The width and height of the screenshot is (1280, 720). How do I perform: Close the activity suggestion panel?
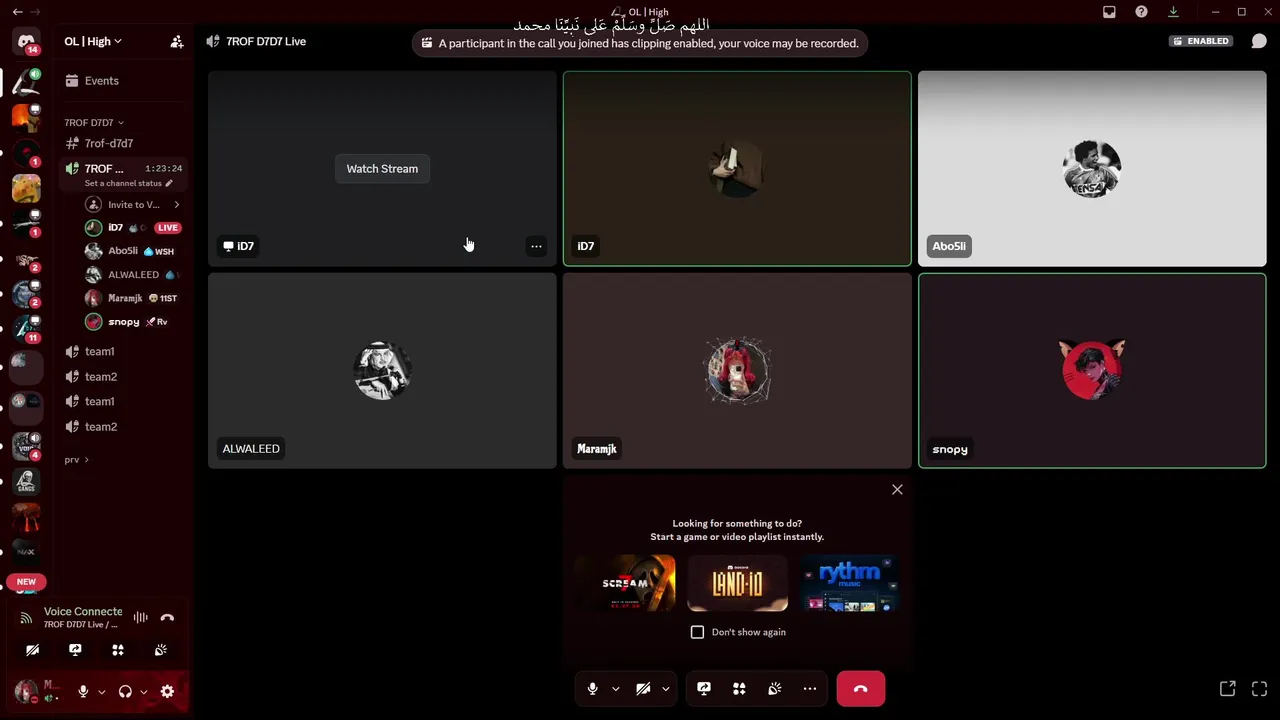coord(897,490)
